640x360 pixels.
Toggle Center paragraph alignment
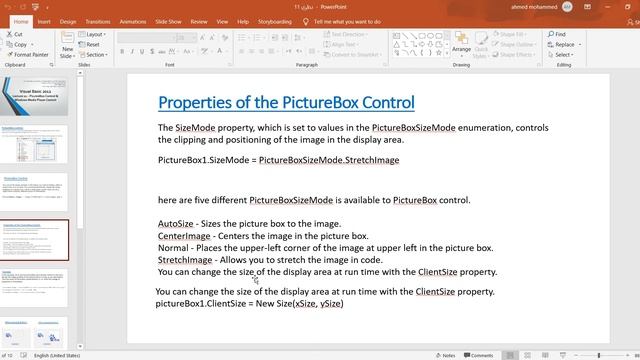coord(251,51)
